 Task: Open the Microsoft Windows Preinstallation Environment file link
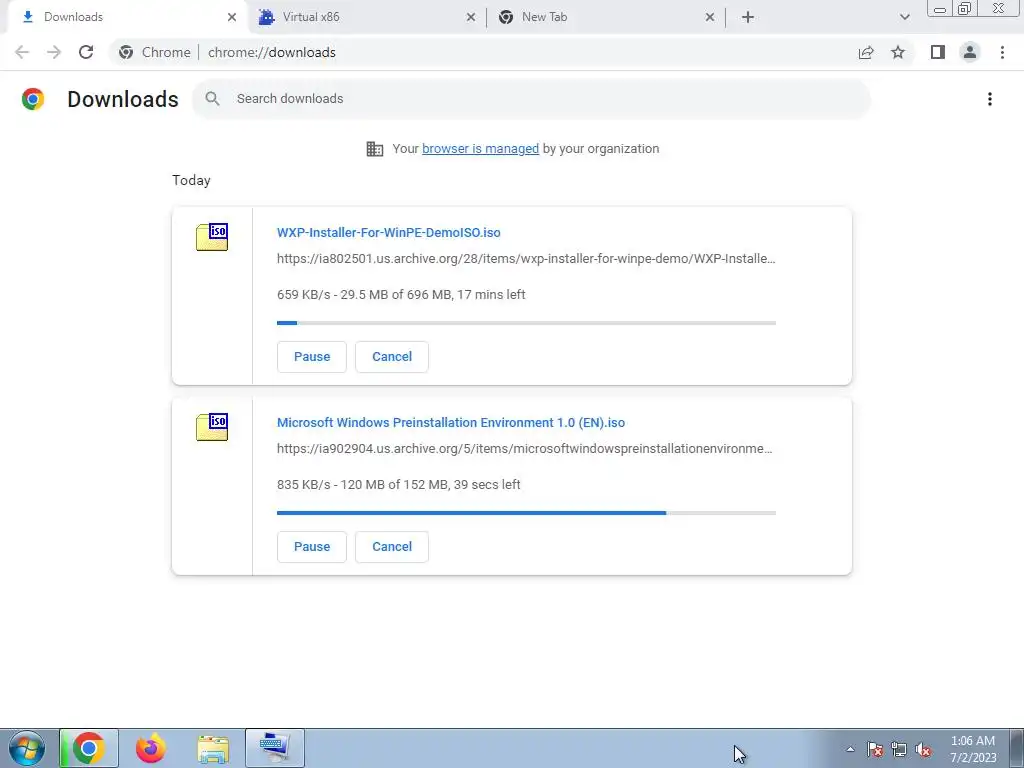coord(451,423)
